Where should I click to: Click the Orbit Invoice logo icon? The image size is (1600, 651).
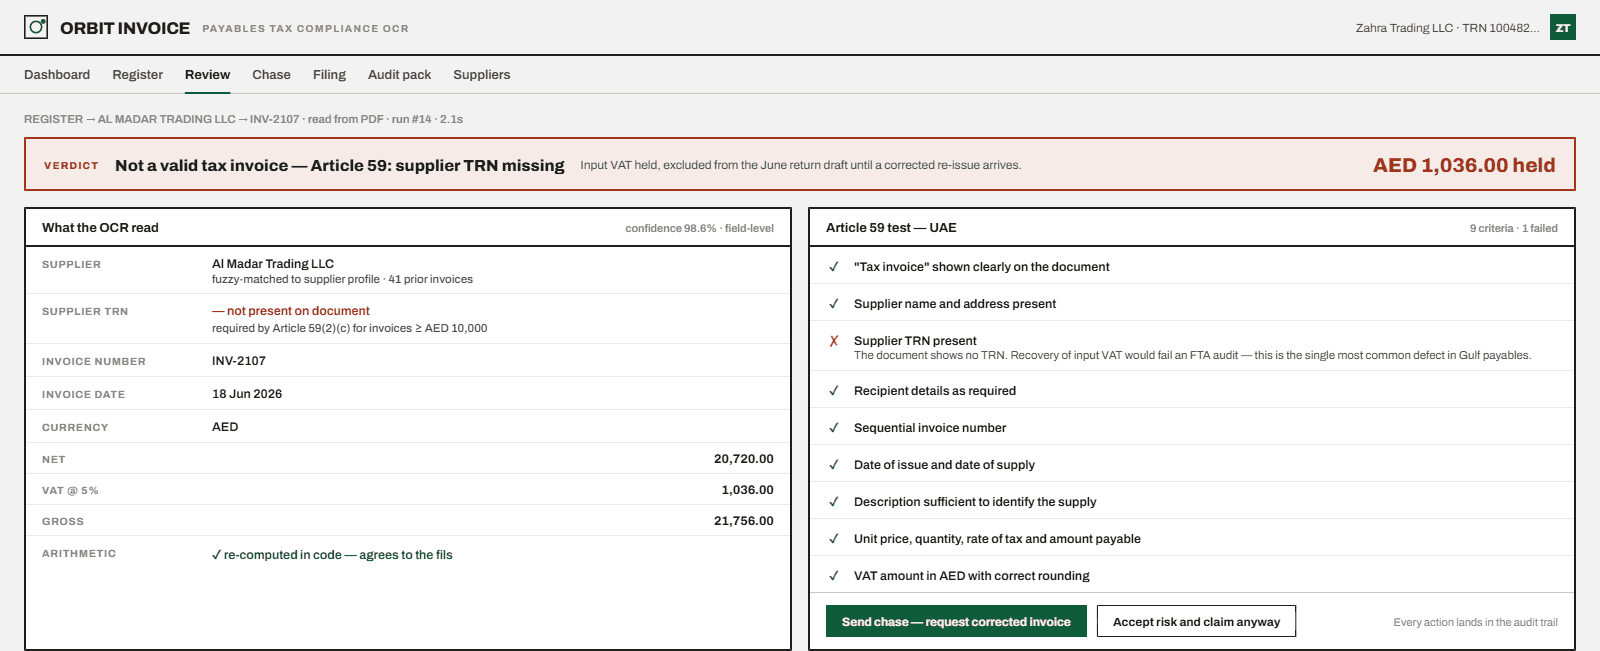(36, 27)
